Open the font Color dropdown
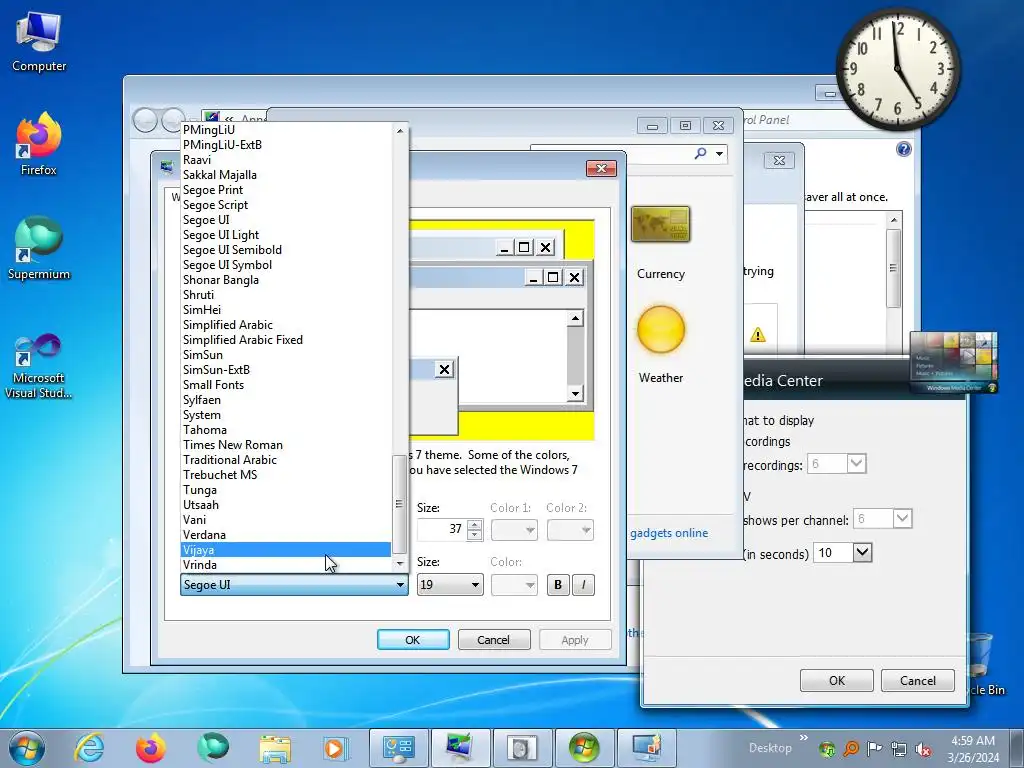The height and width of the screenshot is (768, 1024). 514,584
